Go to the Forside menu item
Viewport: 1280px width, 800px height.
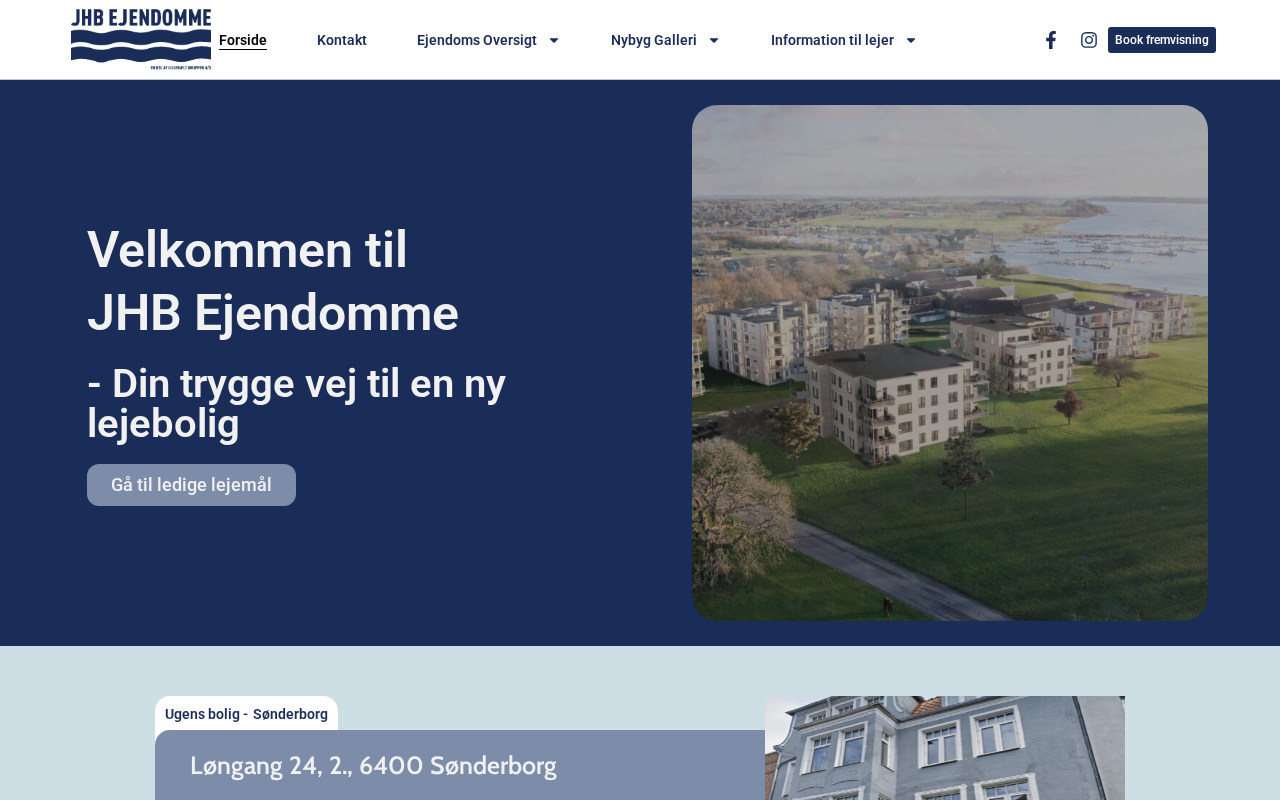243,40
